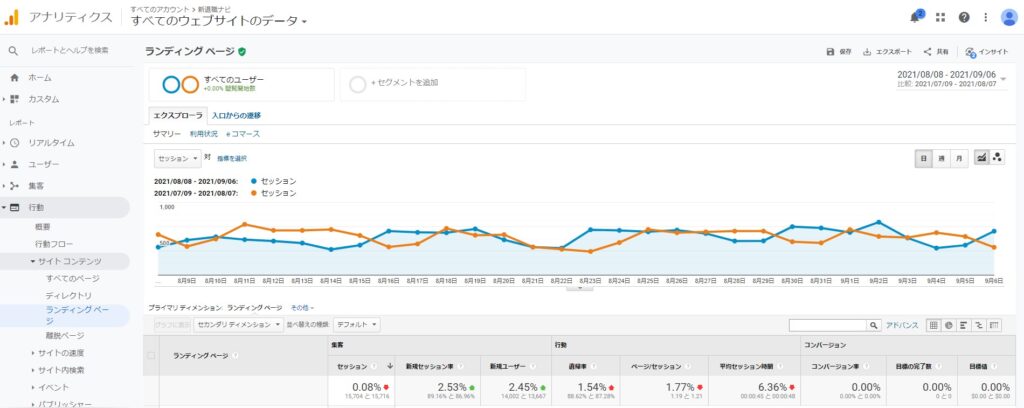This screenshot has height=408, width=1024.
Task: Select the motion chart icon
Action: [x=997, y=157]
